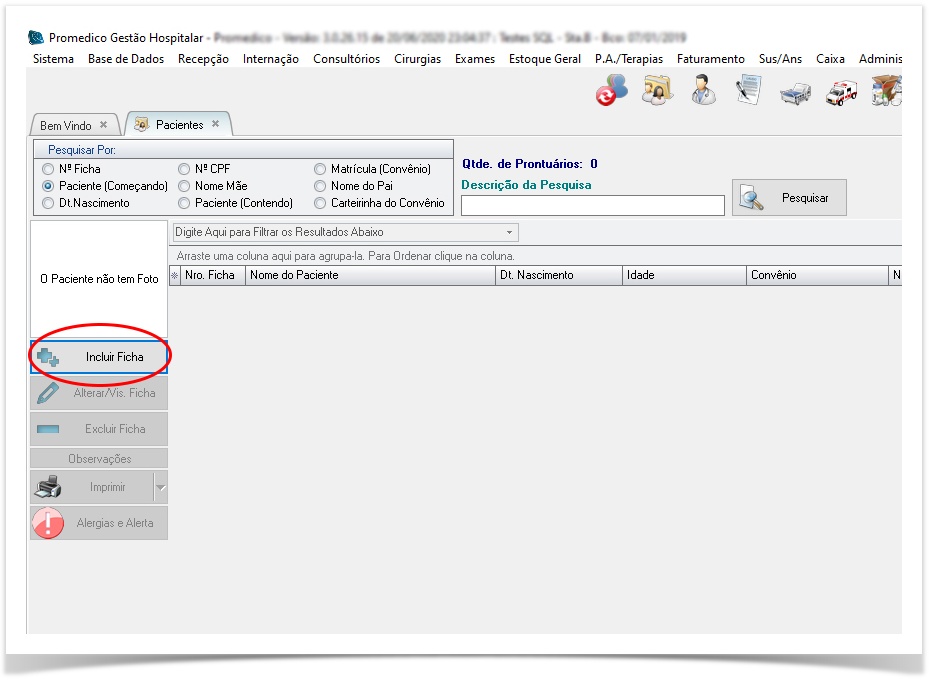Open the patients folder toolbar icon
Image resolution: width=936 pixels, height=683 pixels.
point(657,90)
